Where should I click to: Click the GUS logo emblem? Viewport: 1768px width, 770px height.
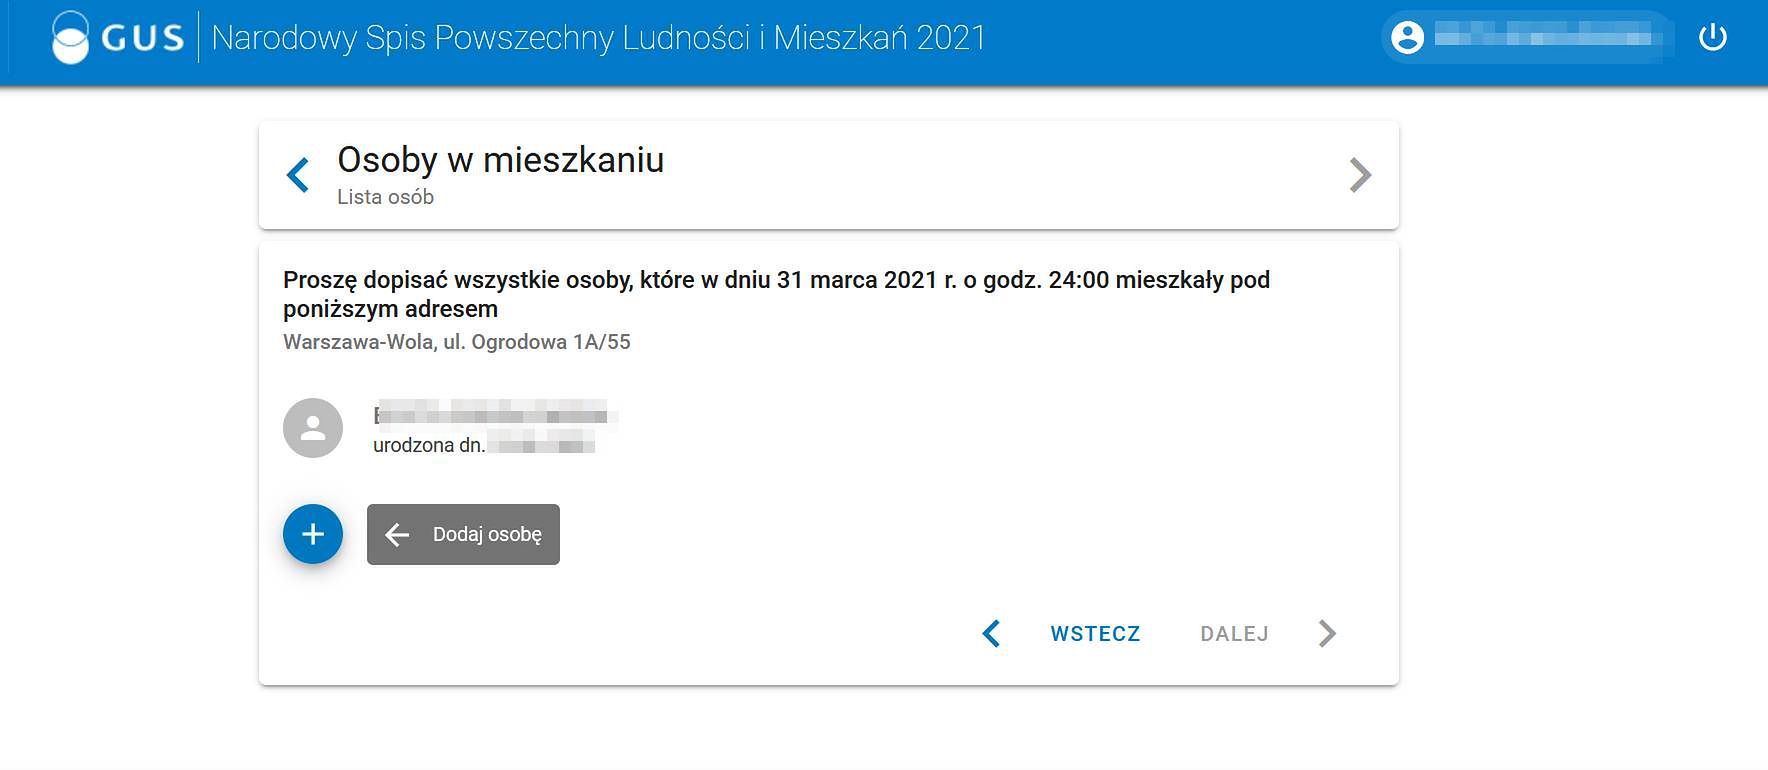click(71, 38)
